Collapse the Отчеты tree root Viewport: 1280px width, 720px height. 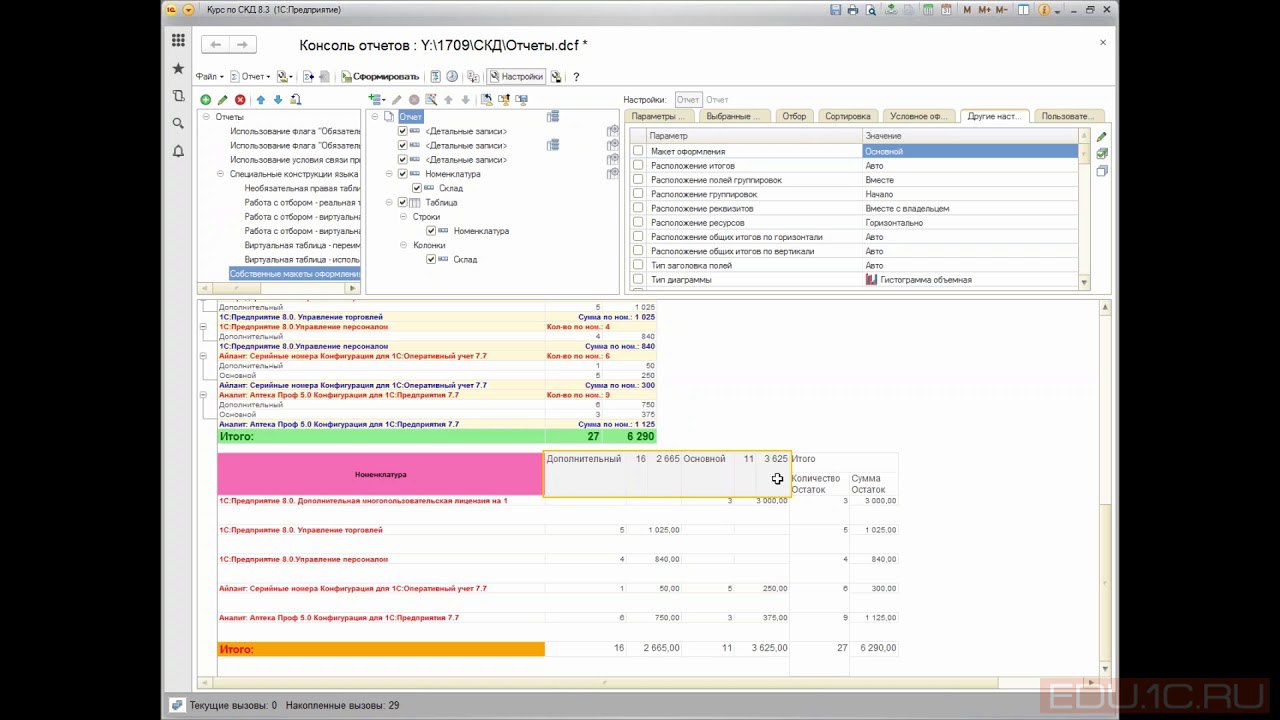point(206,117)
